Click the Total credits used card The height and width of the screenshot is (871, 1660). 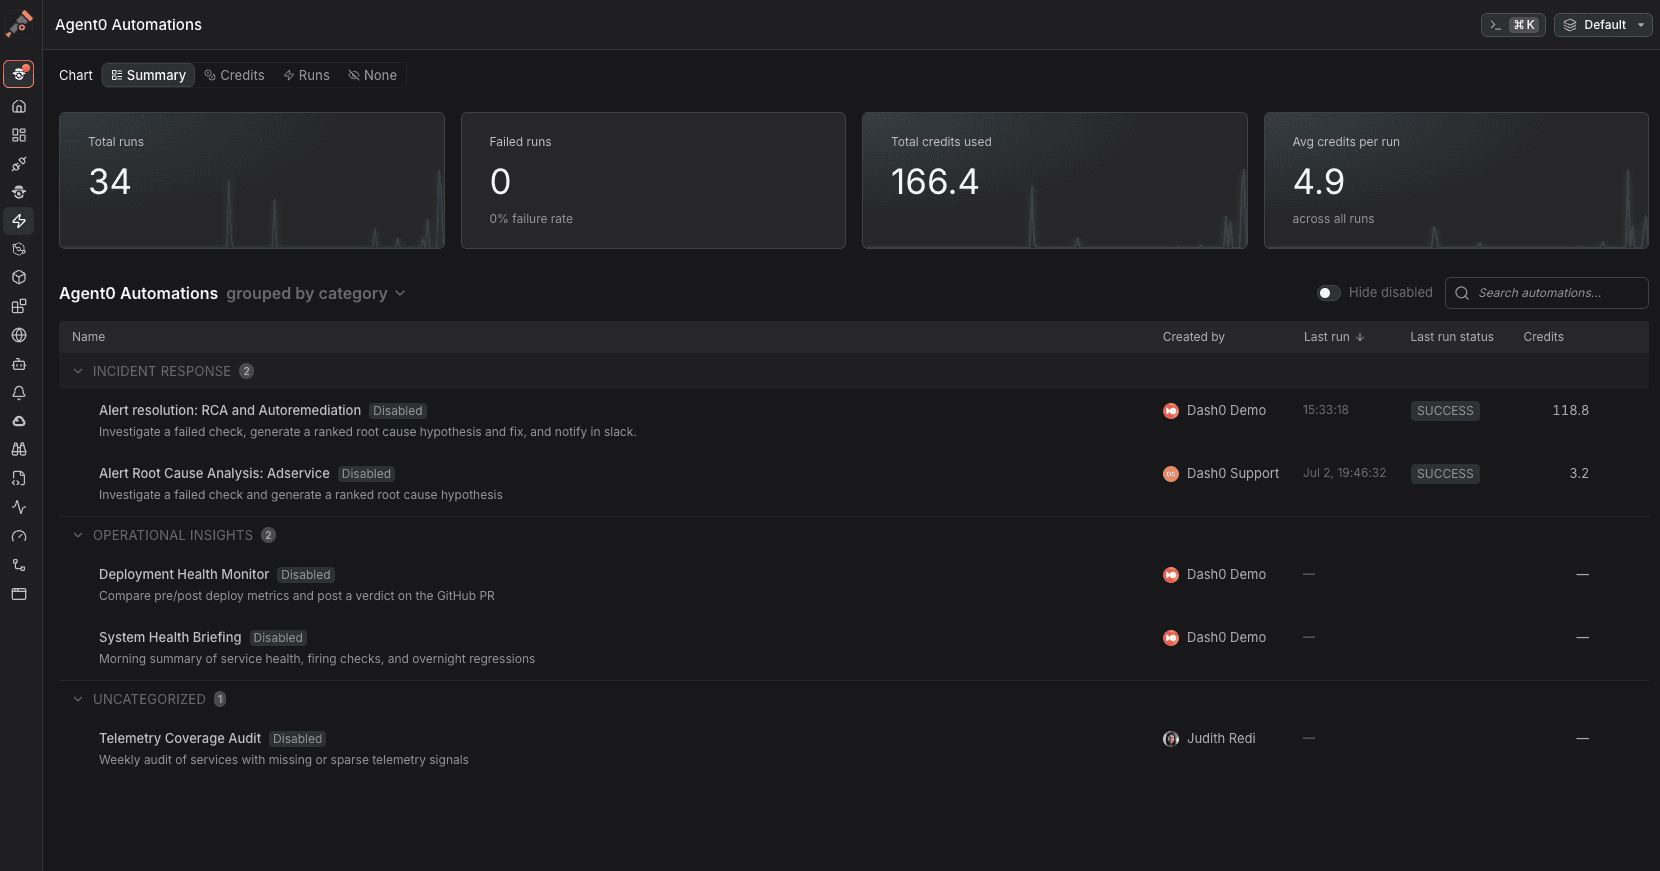(x=1055, y=180)
